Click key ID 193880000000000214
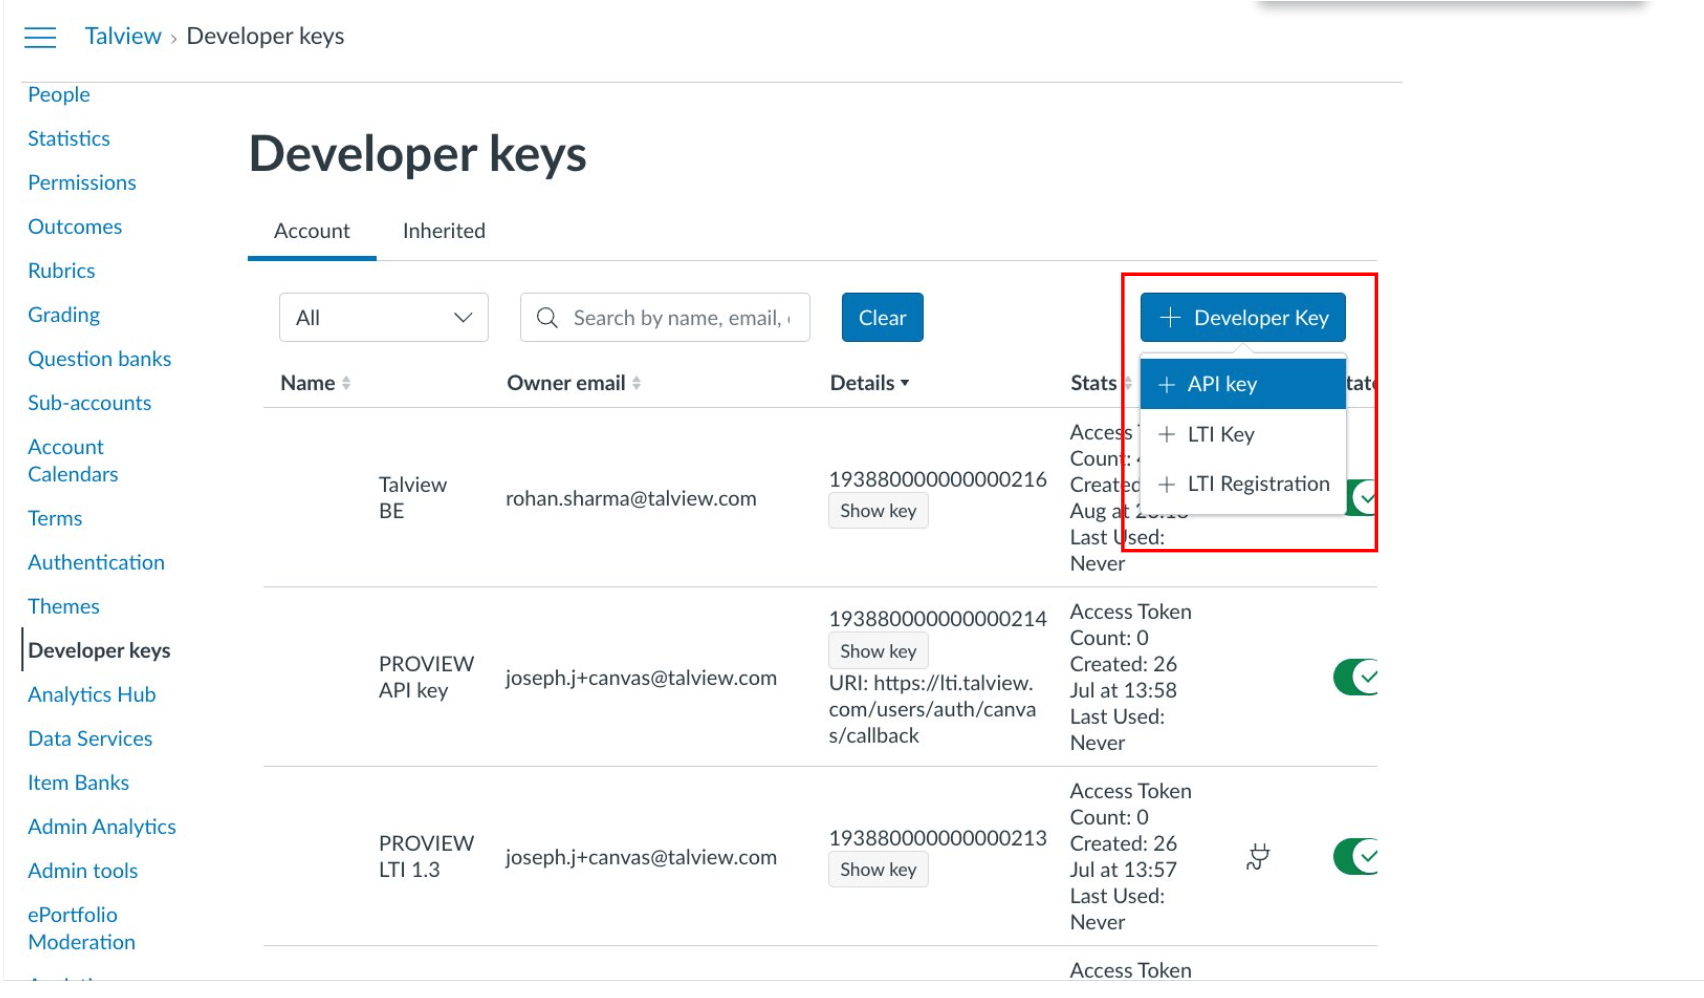The image size is (1704, 998). point(938,619)
